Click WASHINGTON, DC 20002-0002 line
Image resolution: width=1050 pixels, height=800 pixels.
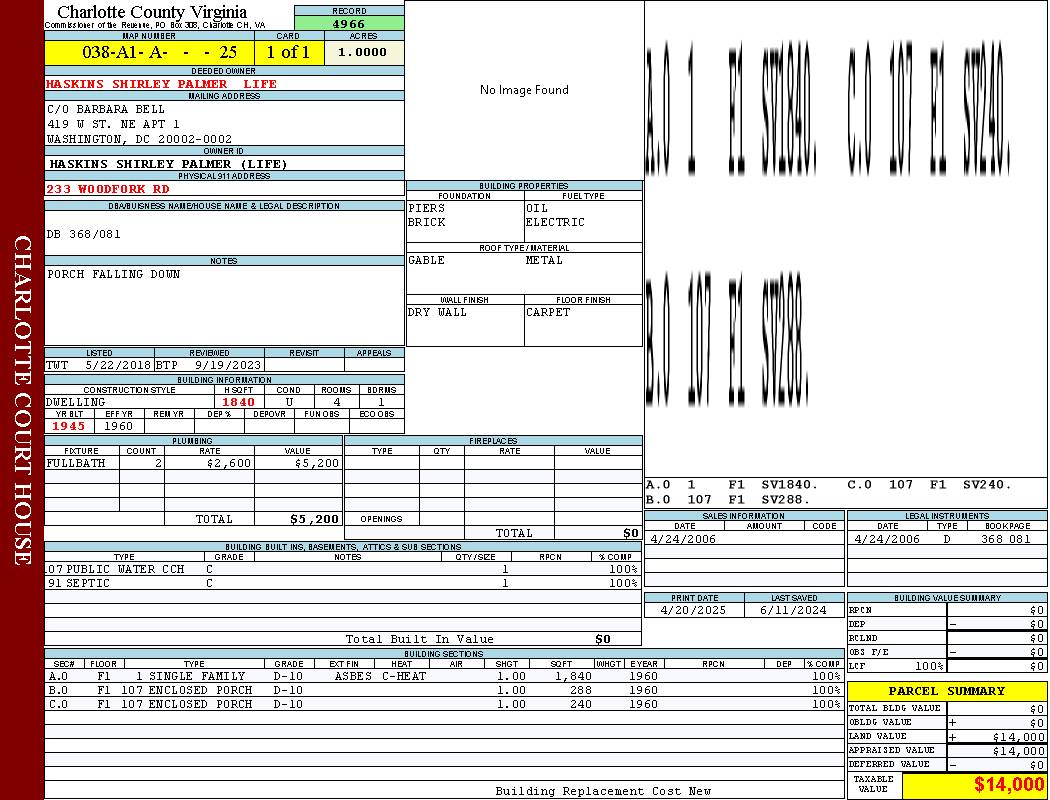[x=139, y=139]
